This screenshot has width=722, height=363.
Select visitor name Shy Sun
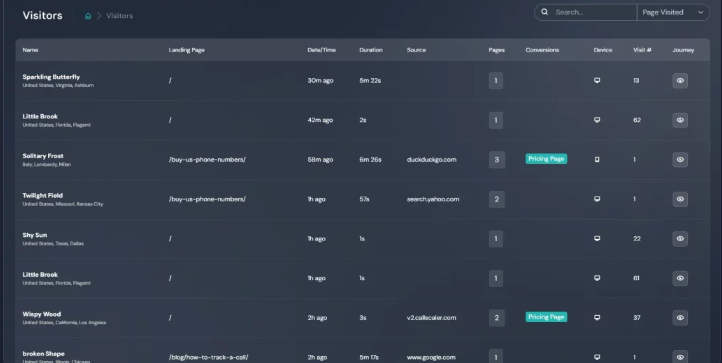pyautogui.click(x=35, y=235)
